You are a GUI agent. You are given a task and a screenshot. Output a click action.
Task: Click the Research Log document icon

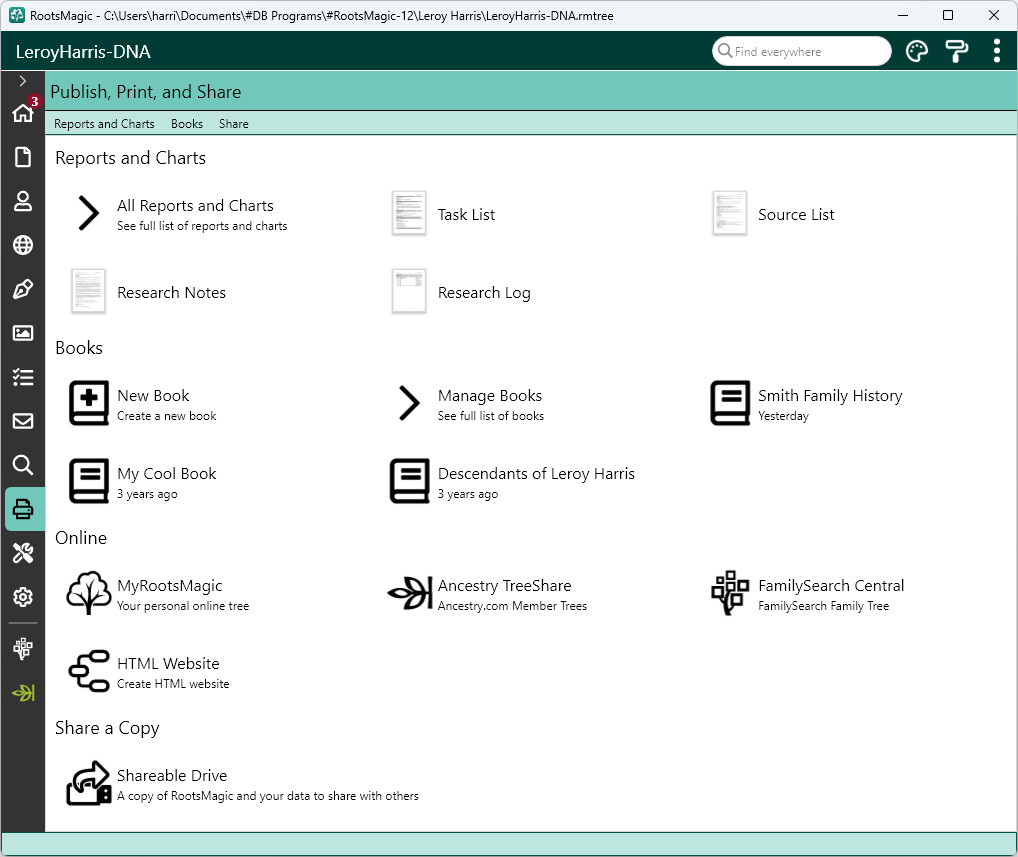tap(409, 291)
